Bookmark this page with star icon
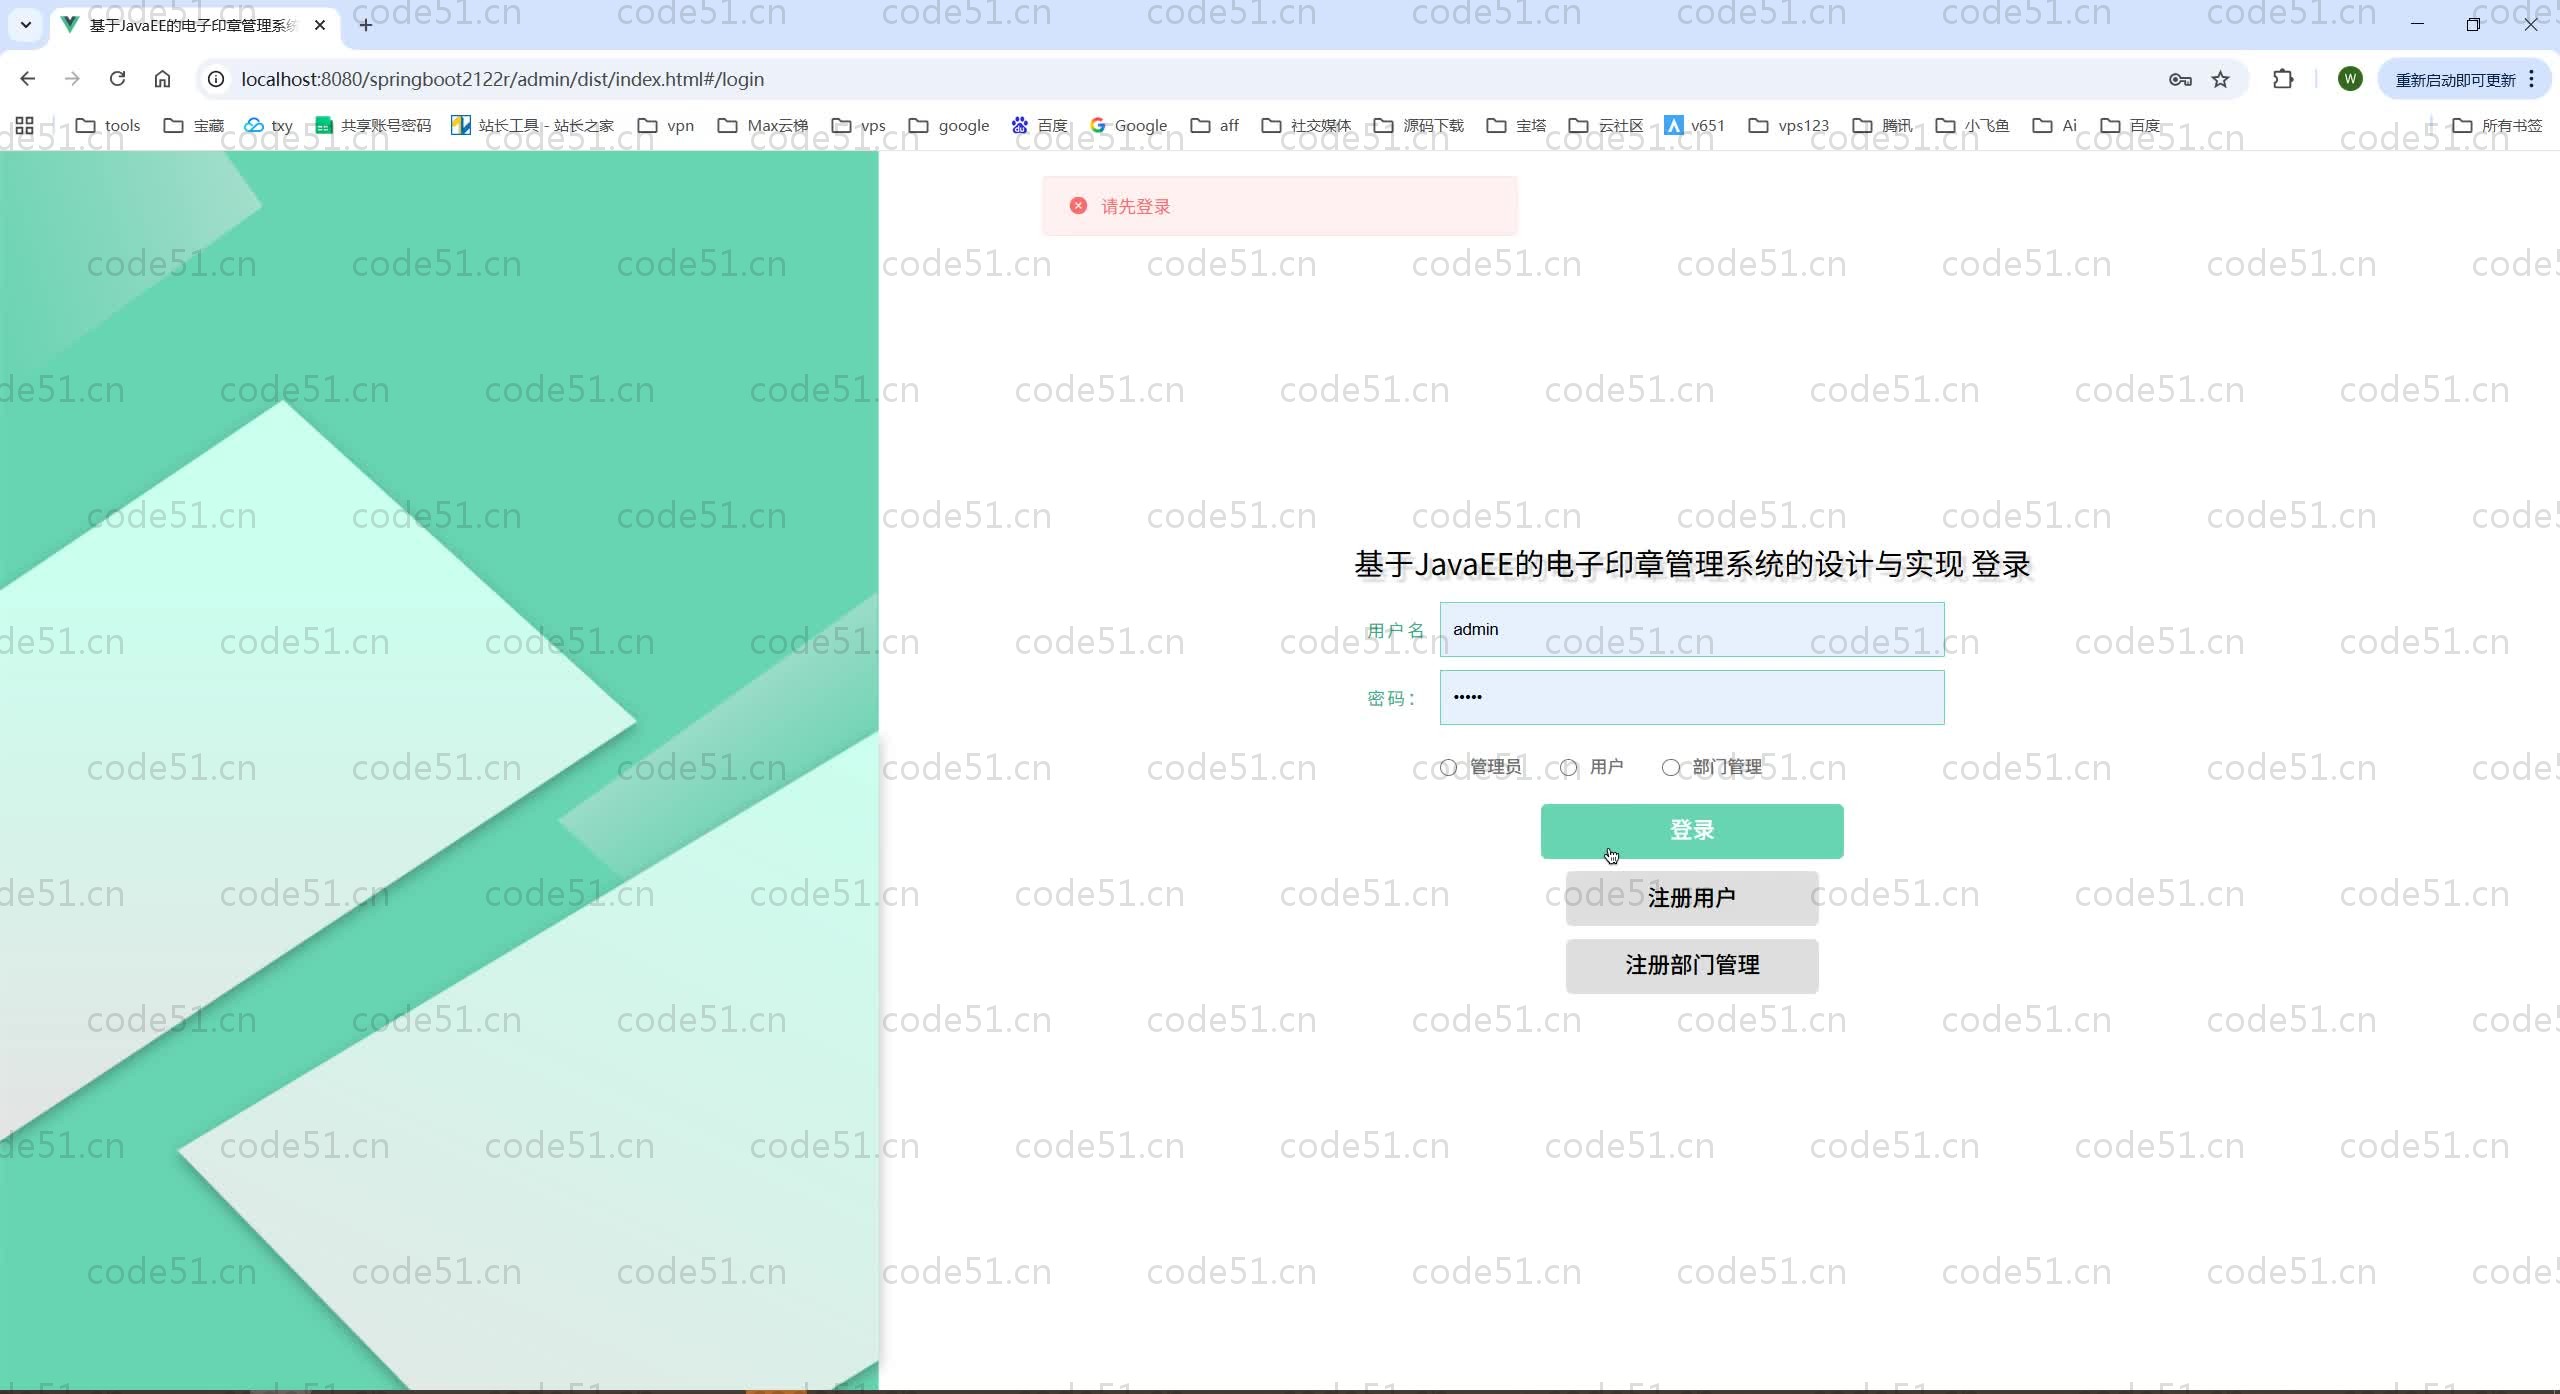2560x1394 pixels. pos(2220,79)
